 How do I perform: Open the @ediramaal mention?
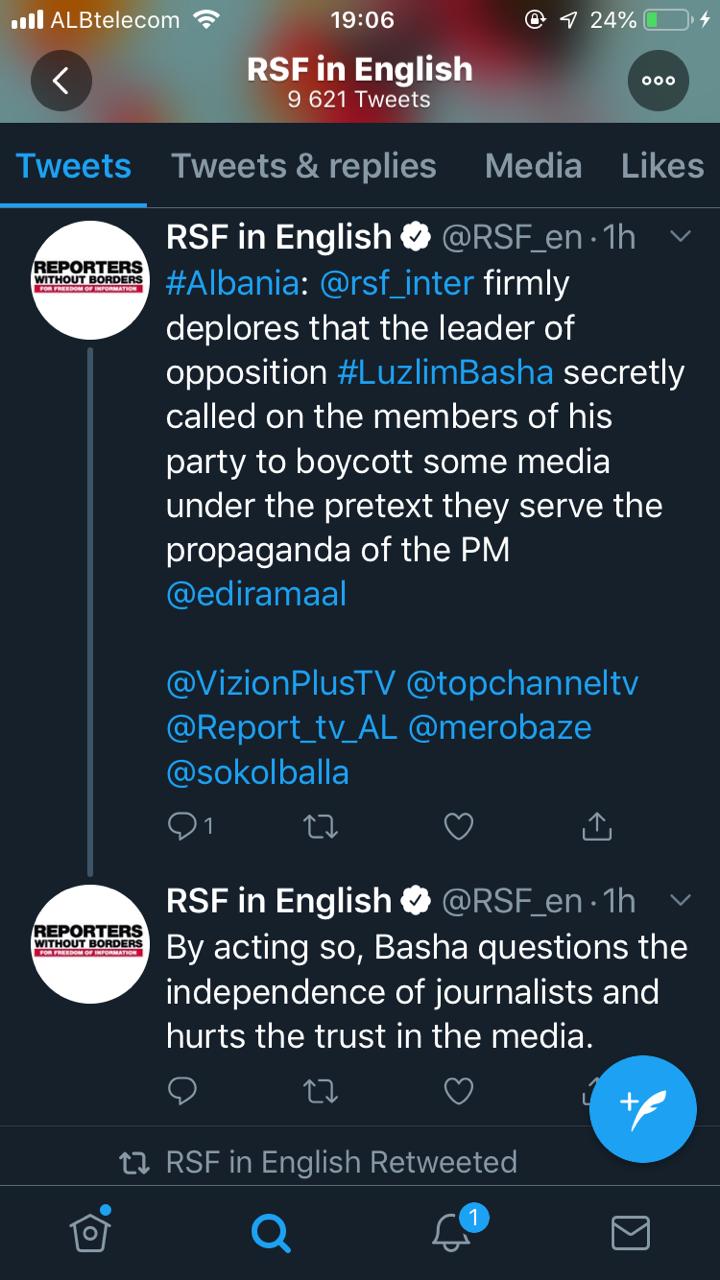coord(256,594)
